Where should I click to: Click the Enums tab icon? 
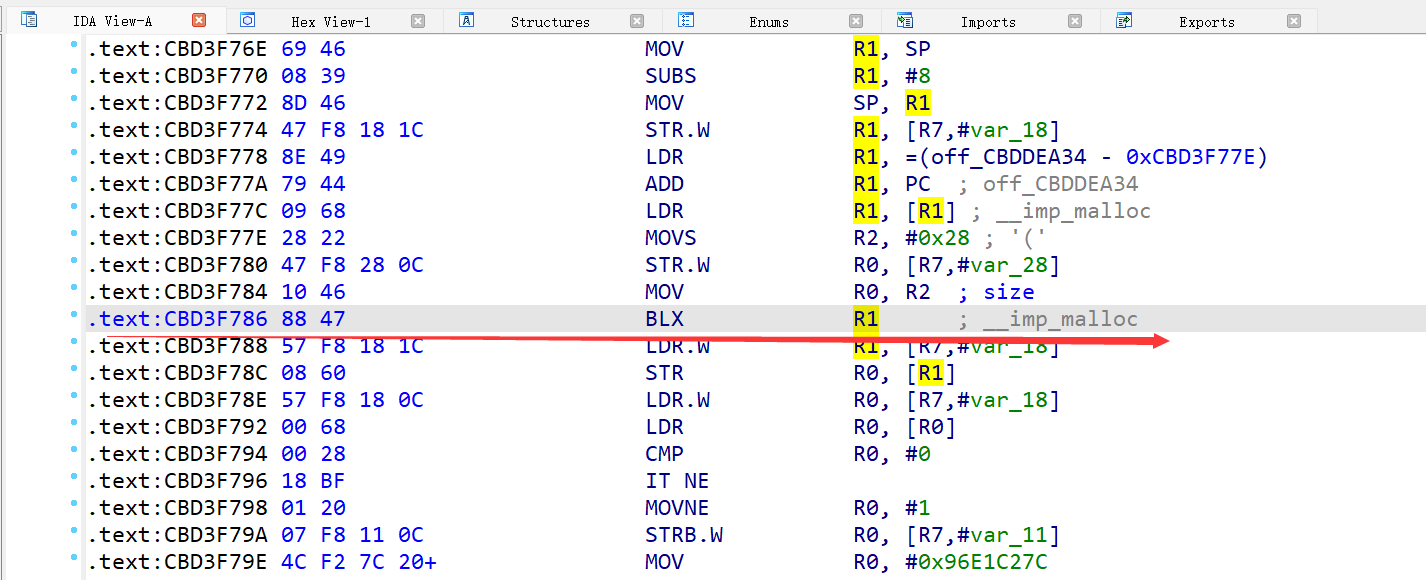(x=685, y=20)
